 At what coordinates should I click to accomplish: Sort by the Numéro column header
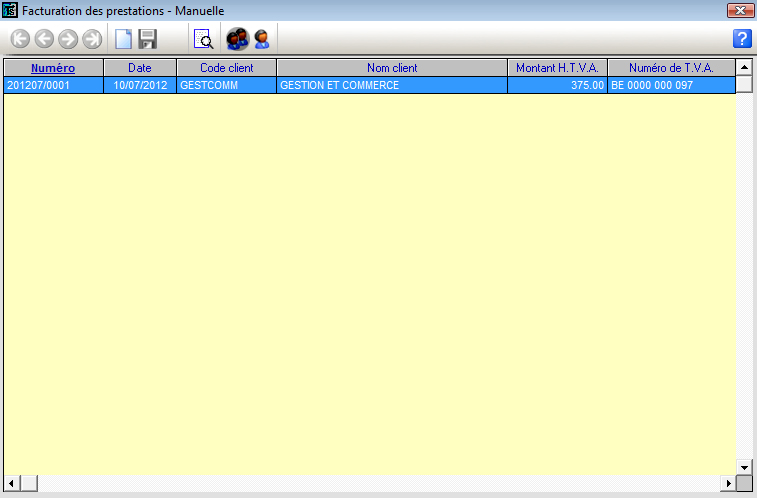[53, 68]
